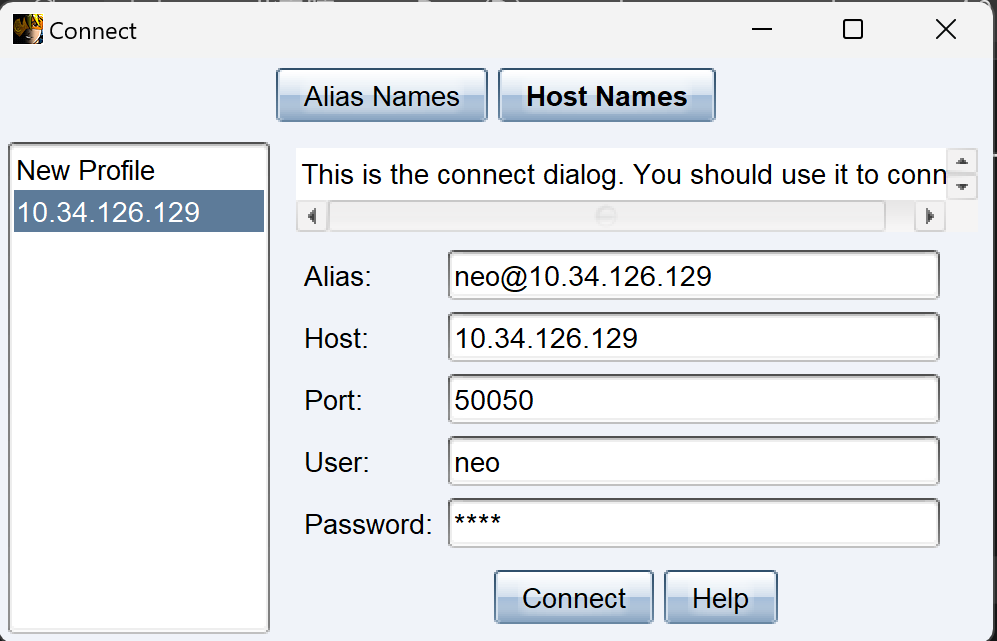
Task: Select the 10.34.126.129 profile
Action: tap(139, 211)
